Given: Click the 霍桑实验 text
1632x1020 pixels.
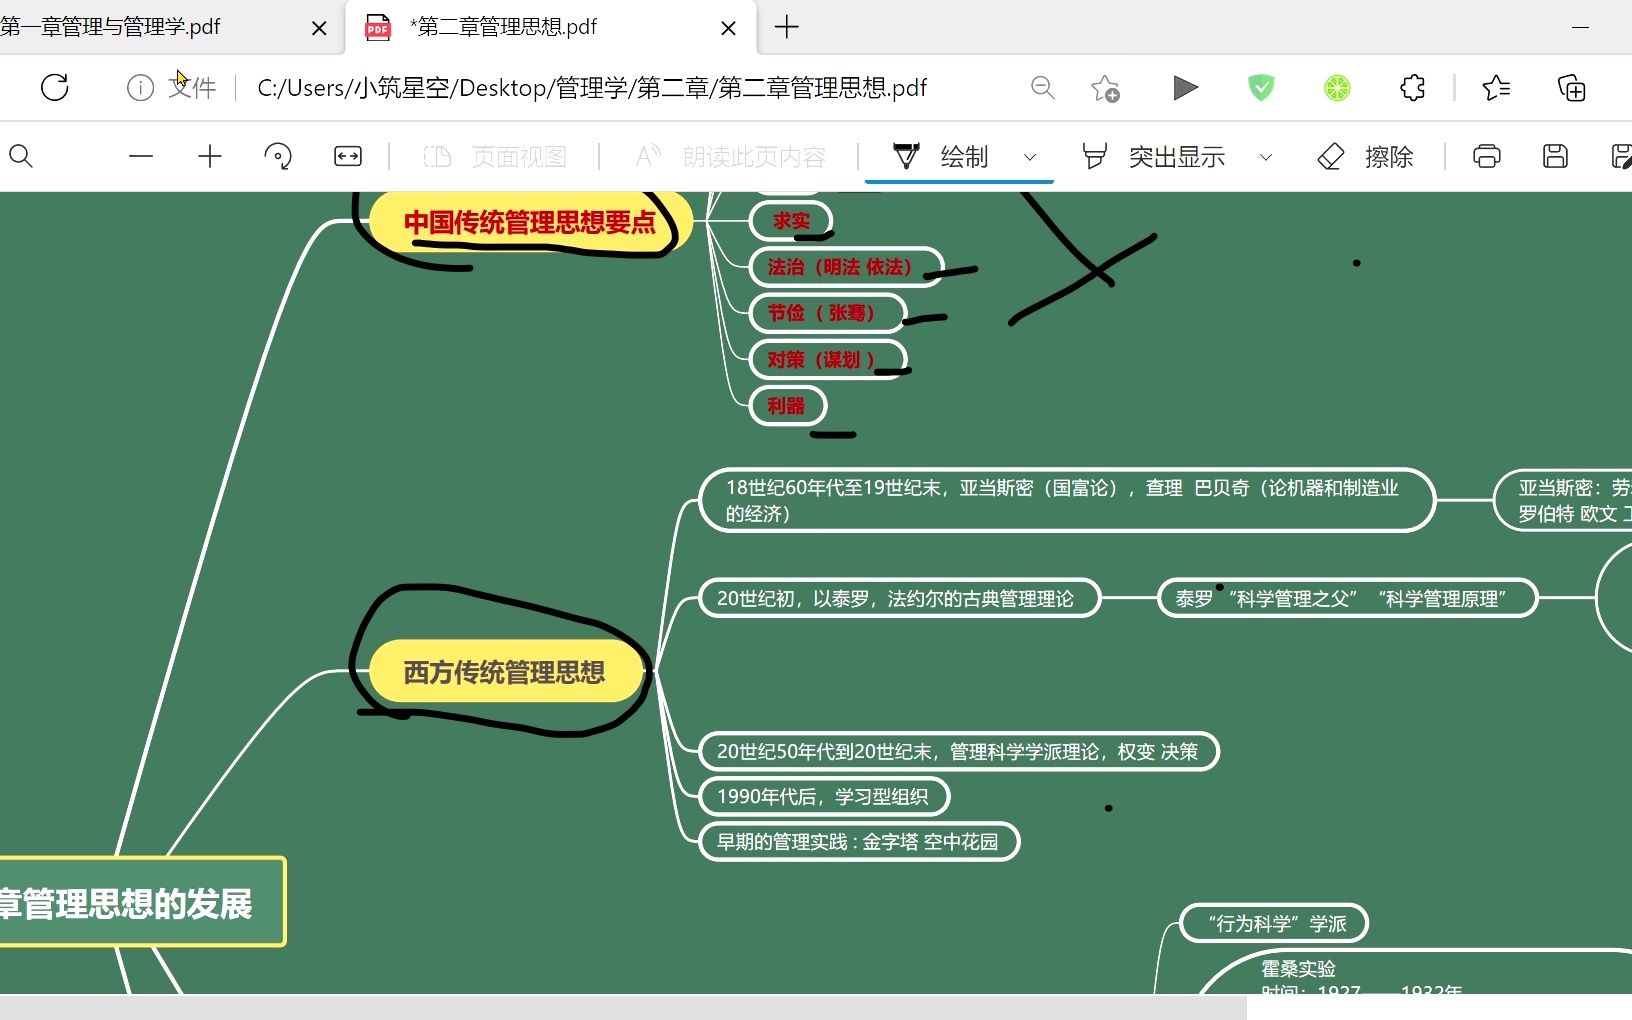Looking at the screenshot, I should [1298, 968].
